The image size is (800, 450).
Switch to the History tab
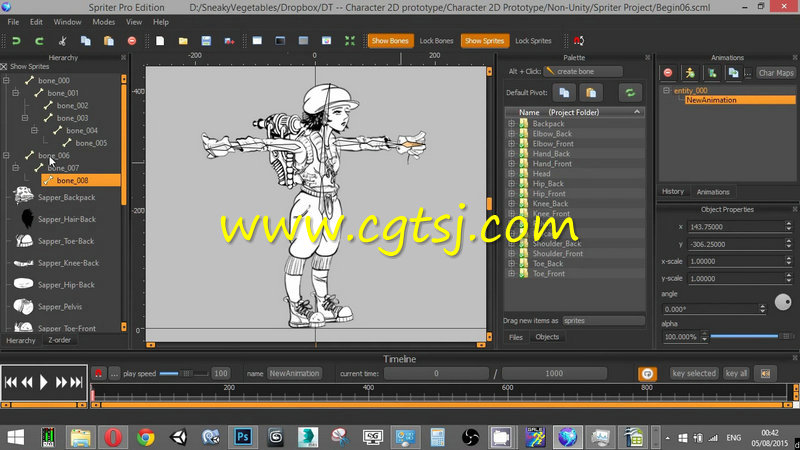672,191
